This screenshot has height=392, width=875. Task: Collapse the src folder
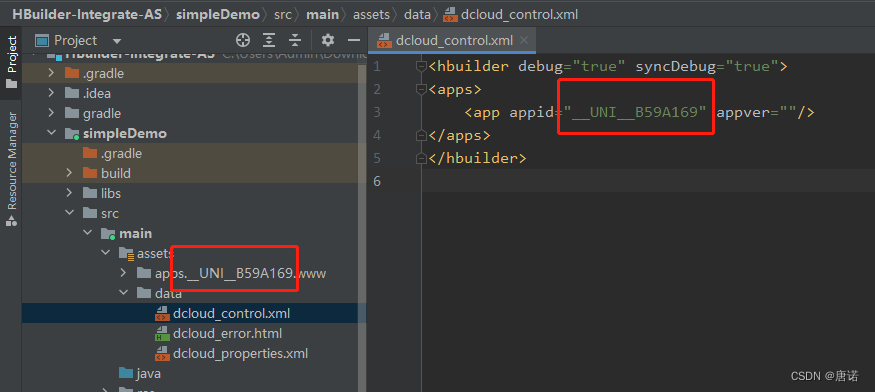tap(69, 213)
